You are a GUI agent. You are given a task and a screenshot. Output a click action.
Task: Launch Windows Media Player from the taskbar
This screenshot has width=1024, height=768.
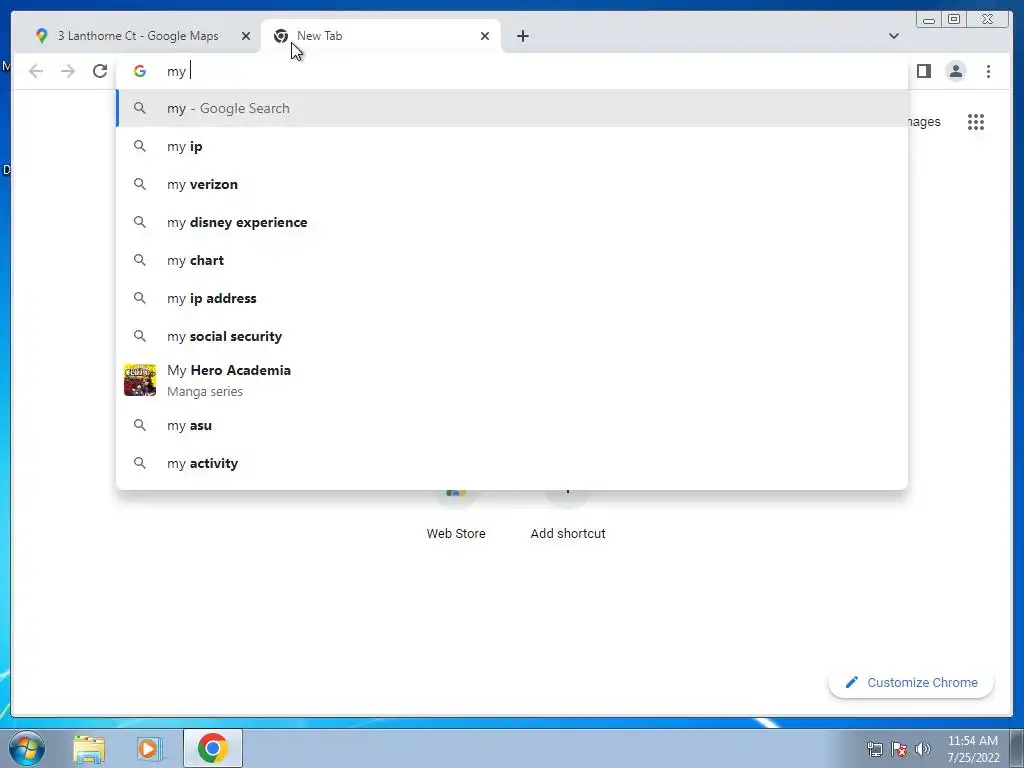(149, 749)
